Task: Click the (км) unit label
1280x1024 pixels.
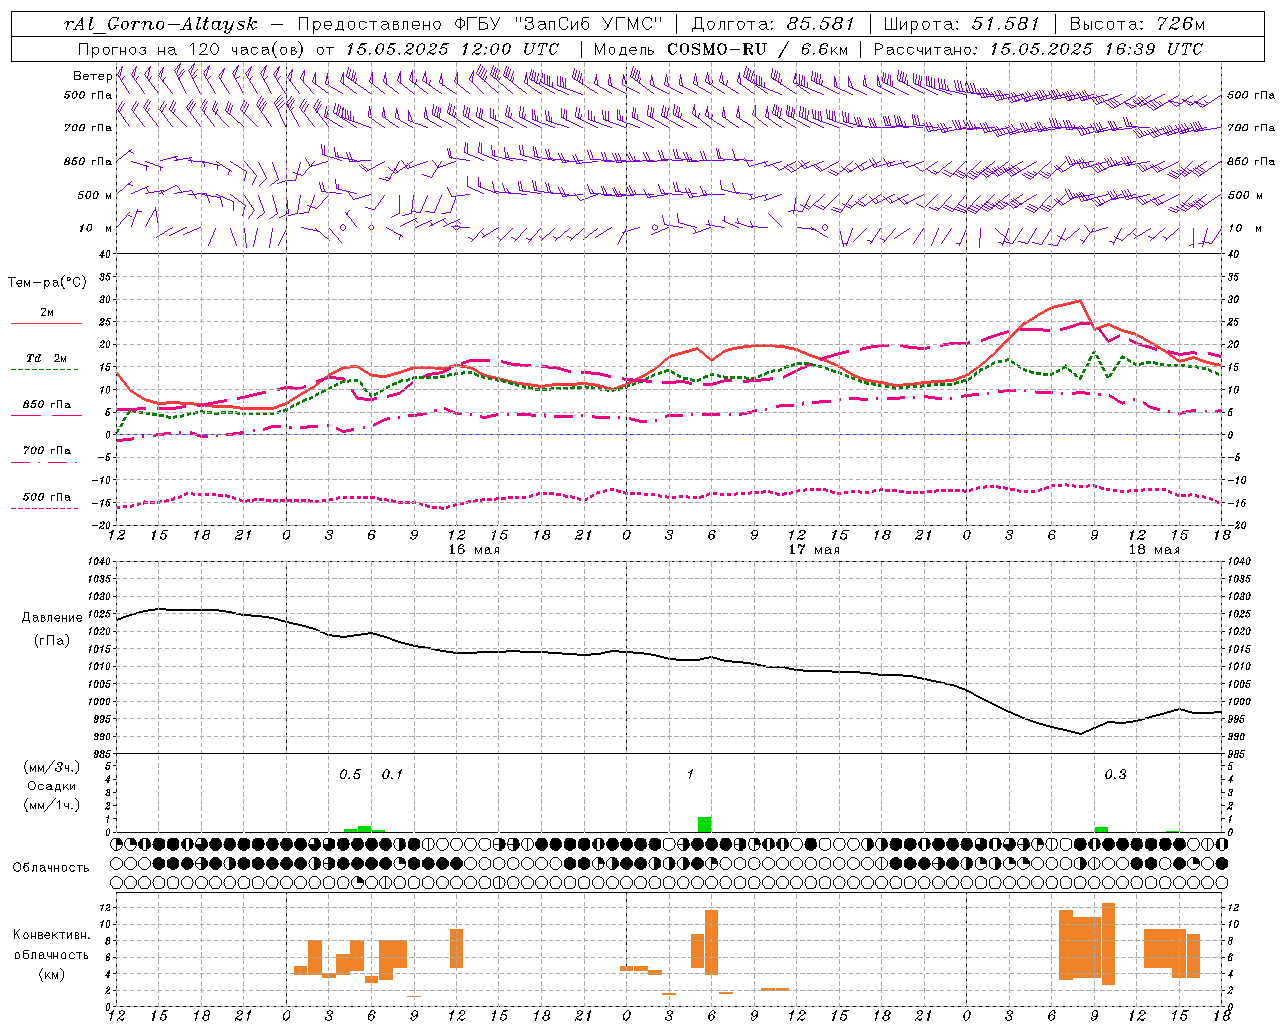Action: click(x=52, y=974)
